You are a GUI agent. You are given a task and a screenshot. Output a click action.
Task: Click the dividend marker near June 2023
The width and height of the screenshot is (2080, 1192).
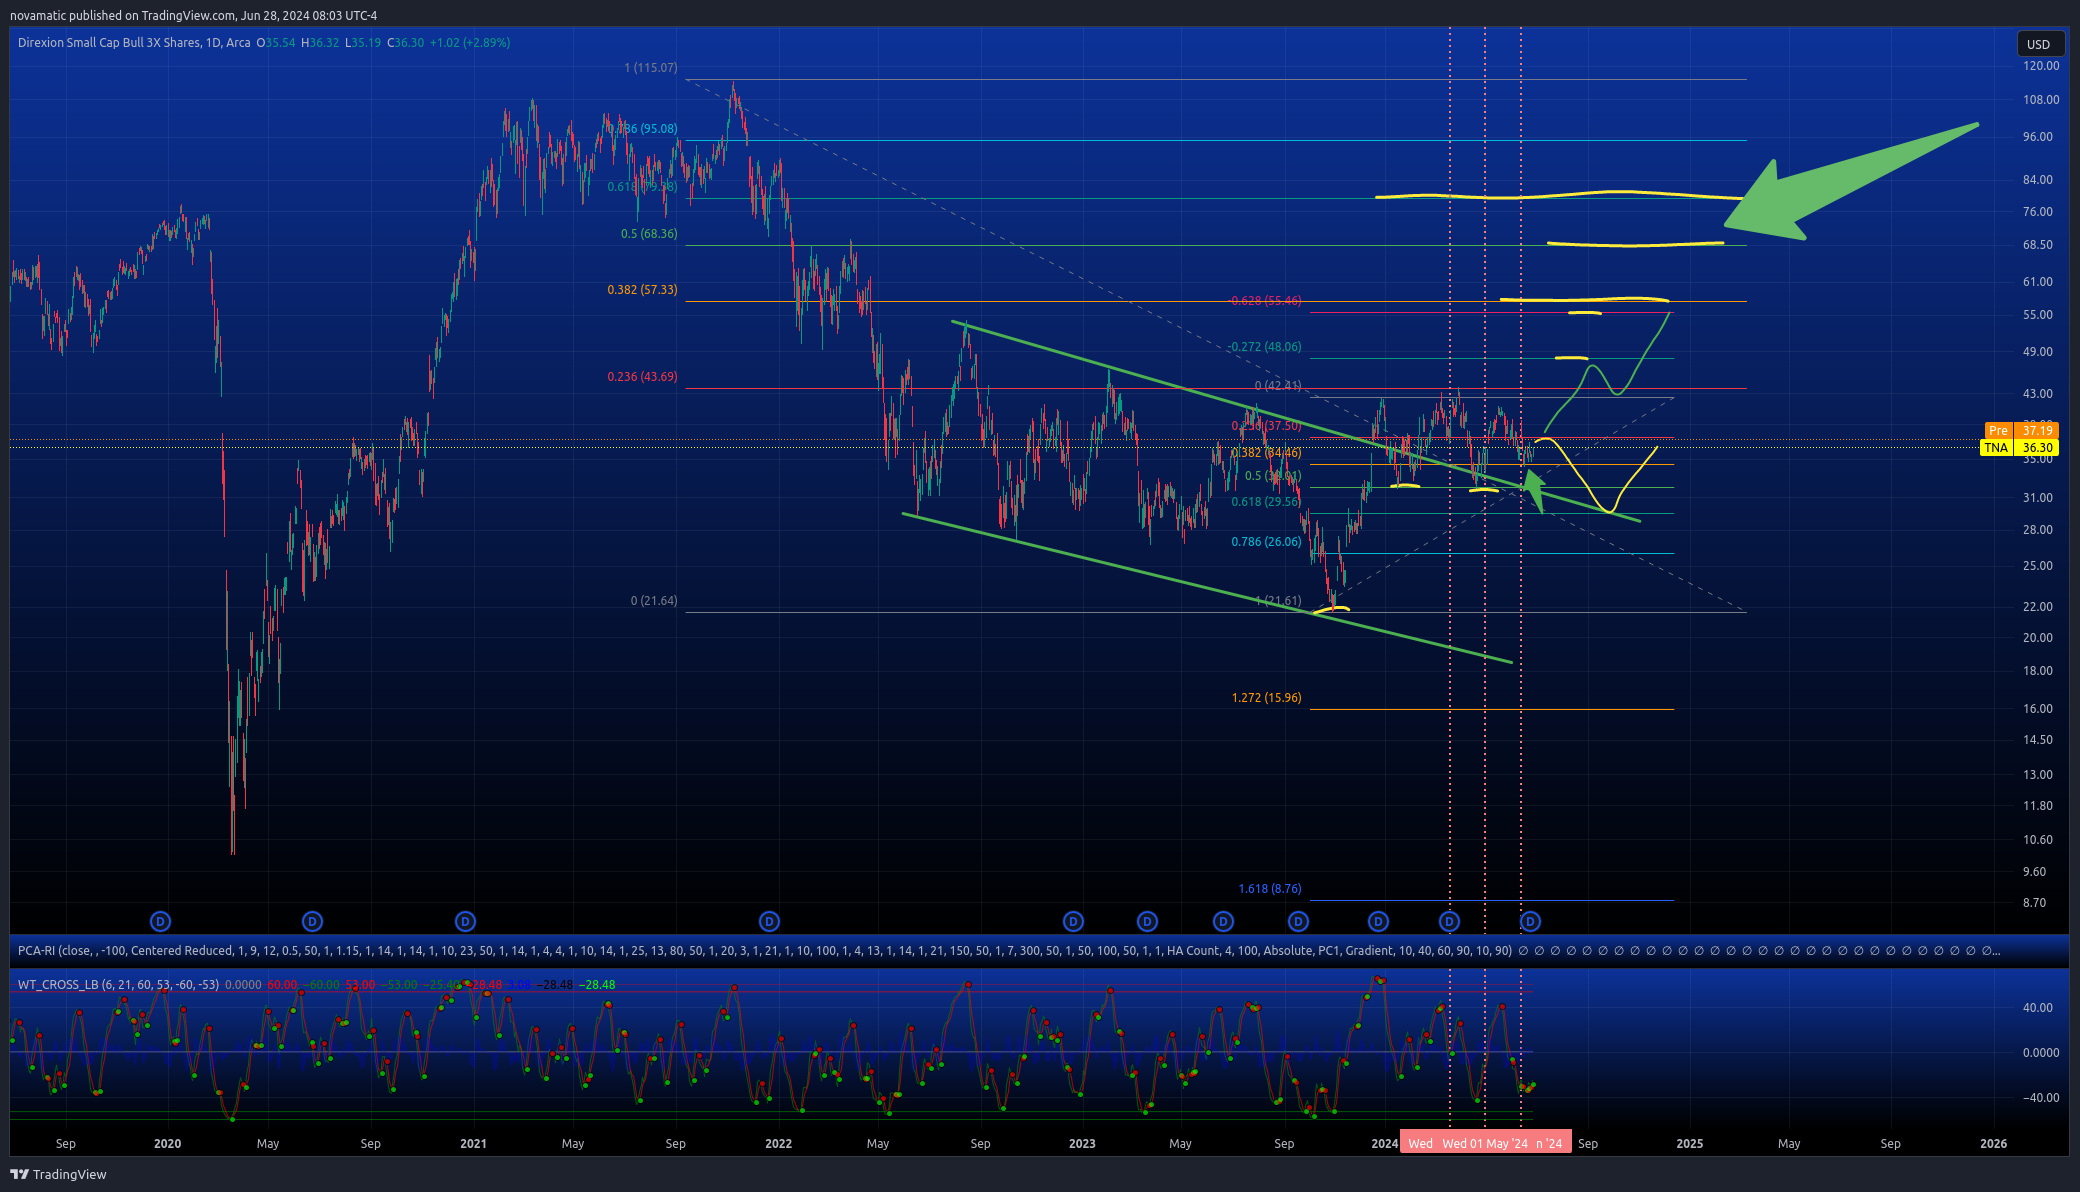1223,921
